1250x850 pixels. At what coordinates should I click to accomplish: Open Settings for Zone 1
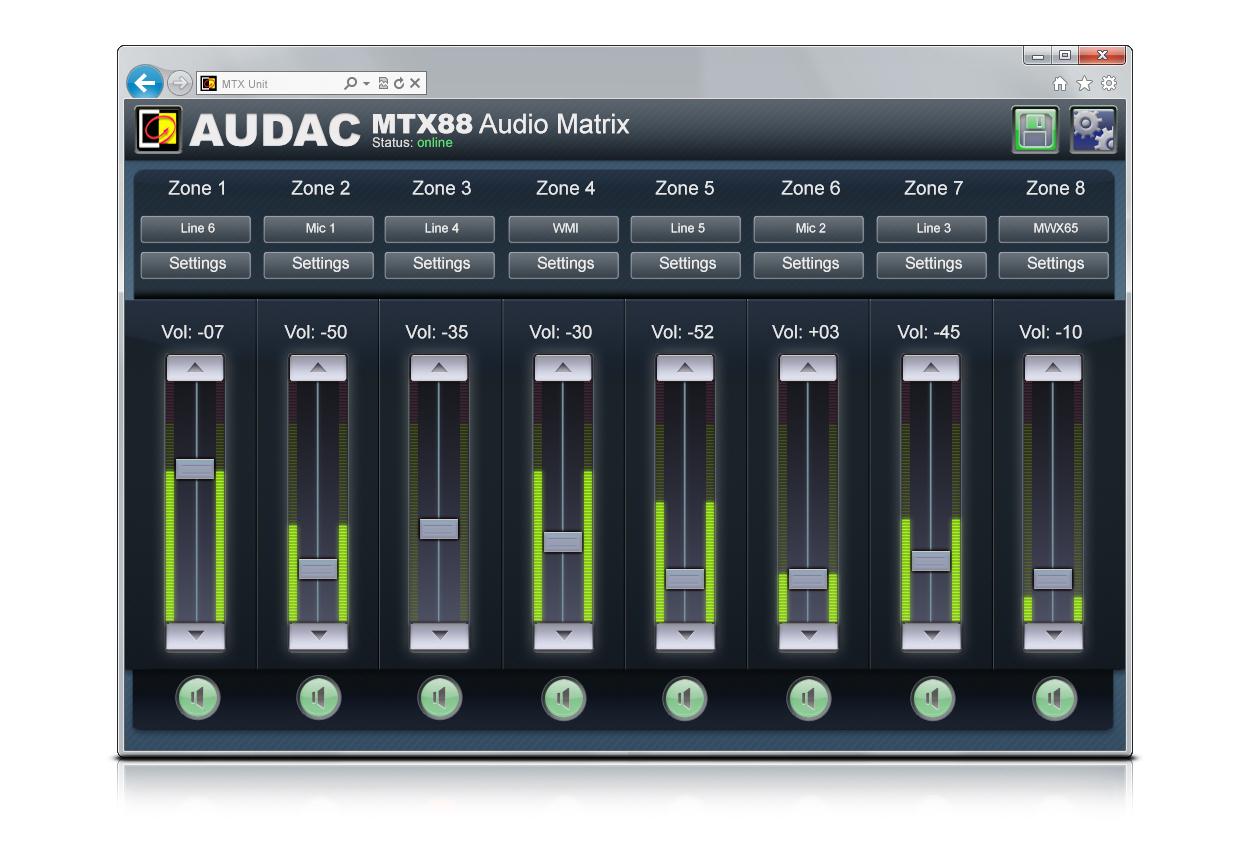196,264
